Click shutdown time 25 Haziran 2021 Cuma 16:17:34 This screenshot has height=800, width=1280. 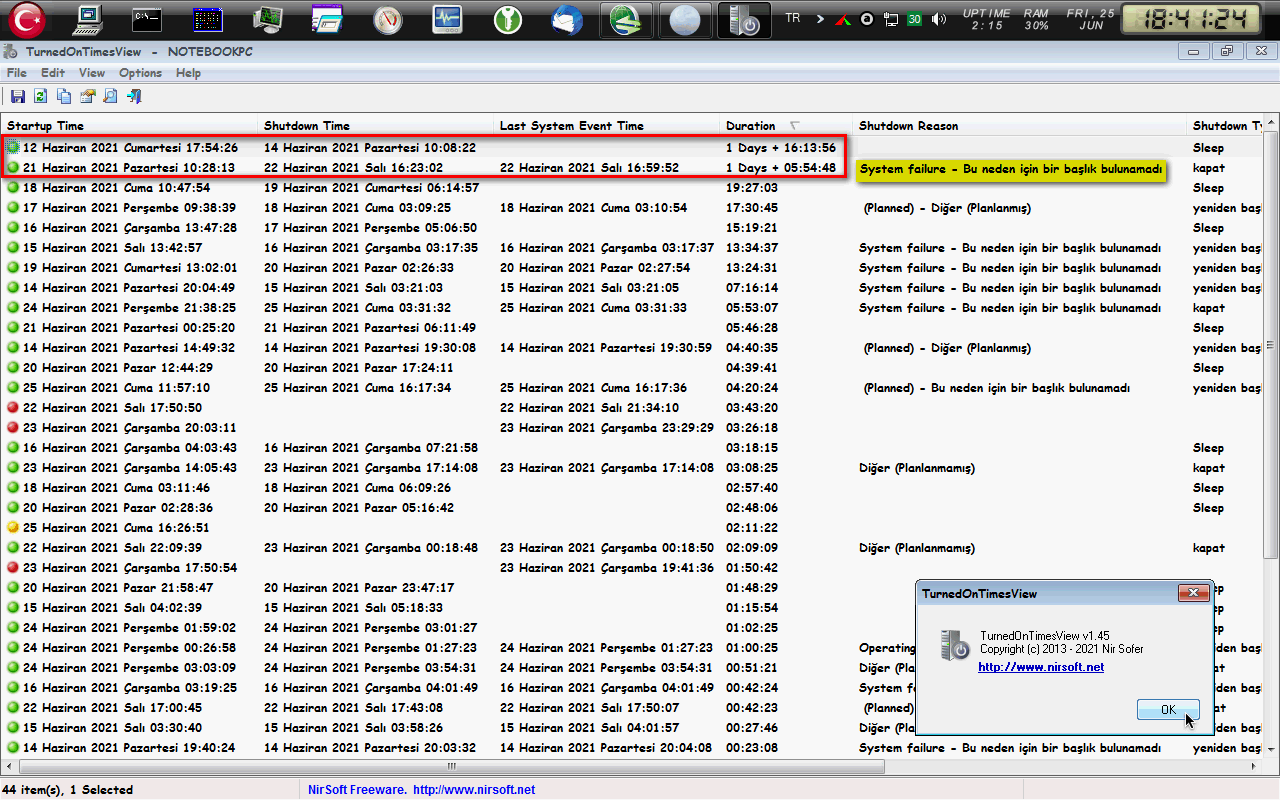tap(358, 388)
